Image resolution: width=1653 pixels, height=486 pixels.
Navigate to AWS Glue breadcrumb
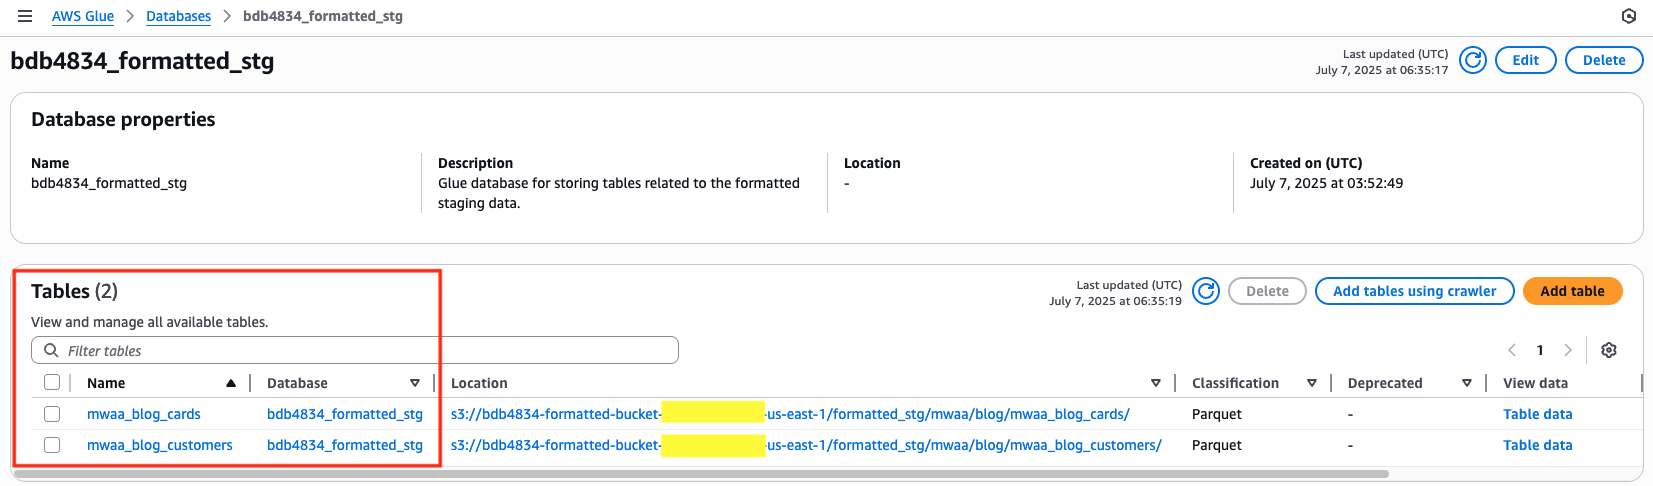[x=83, y=16]
